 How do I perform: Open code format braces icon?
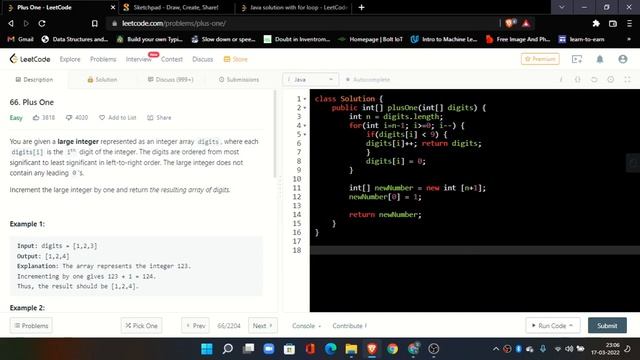(578, 80)
